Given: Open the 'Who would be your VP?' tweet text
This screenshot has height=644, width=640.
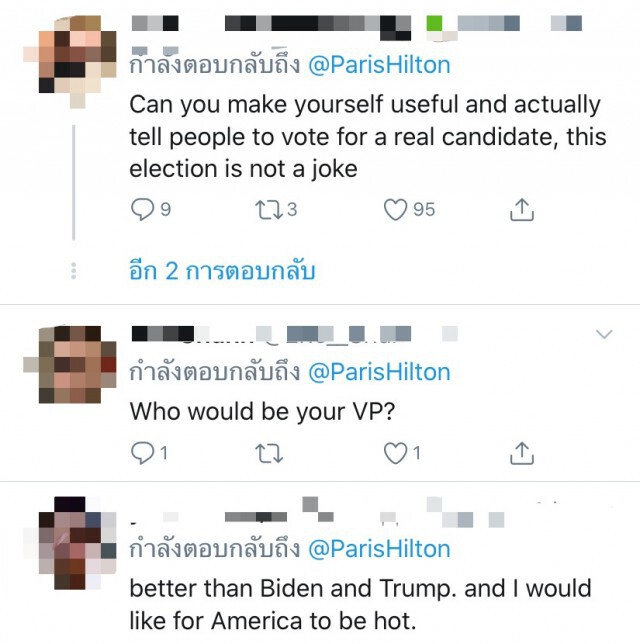Looking at the screenshot, I should click(262, 411).
